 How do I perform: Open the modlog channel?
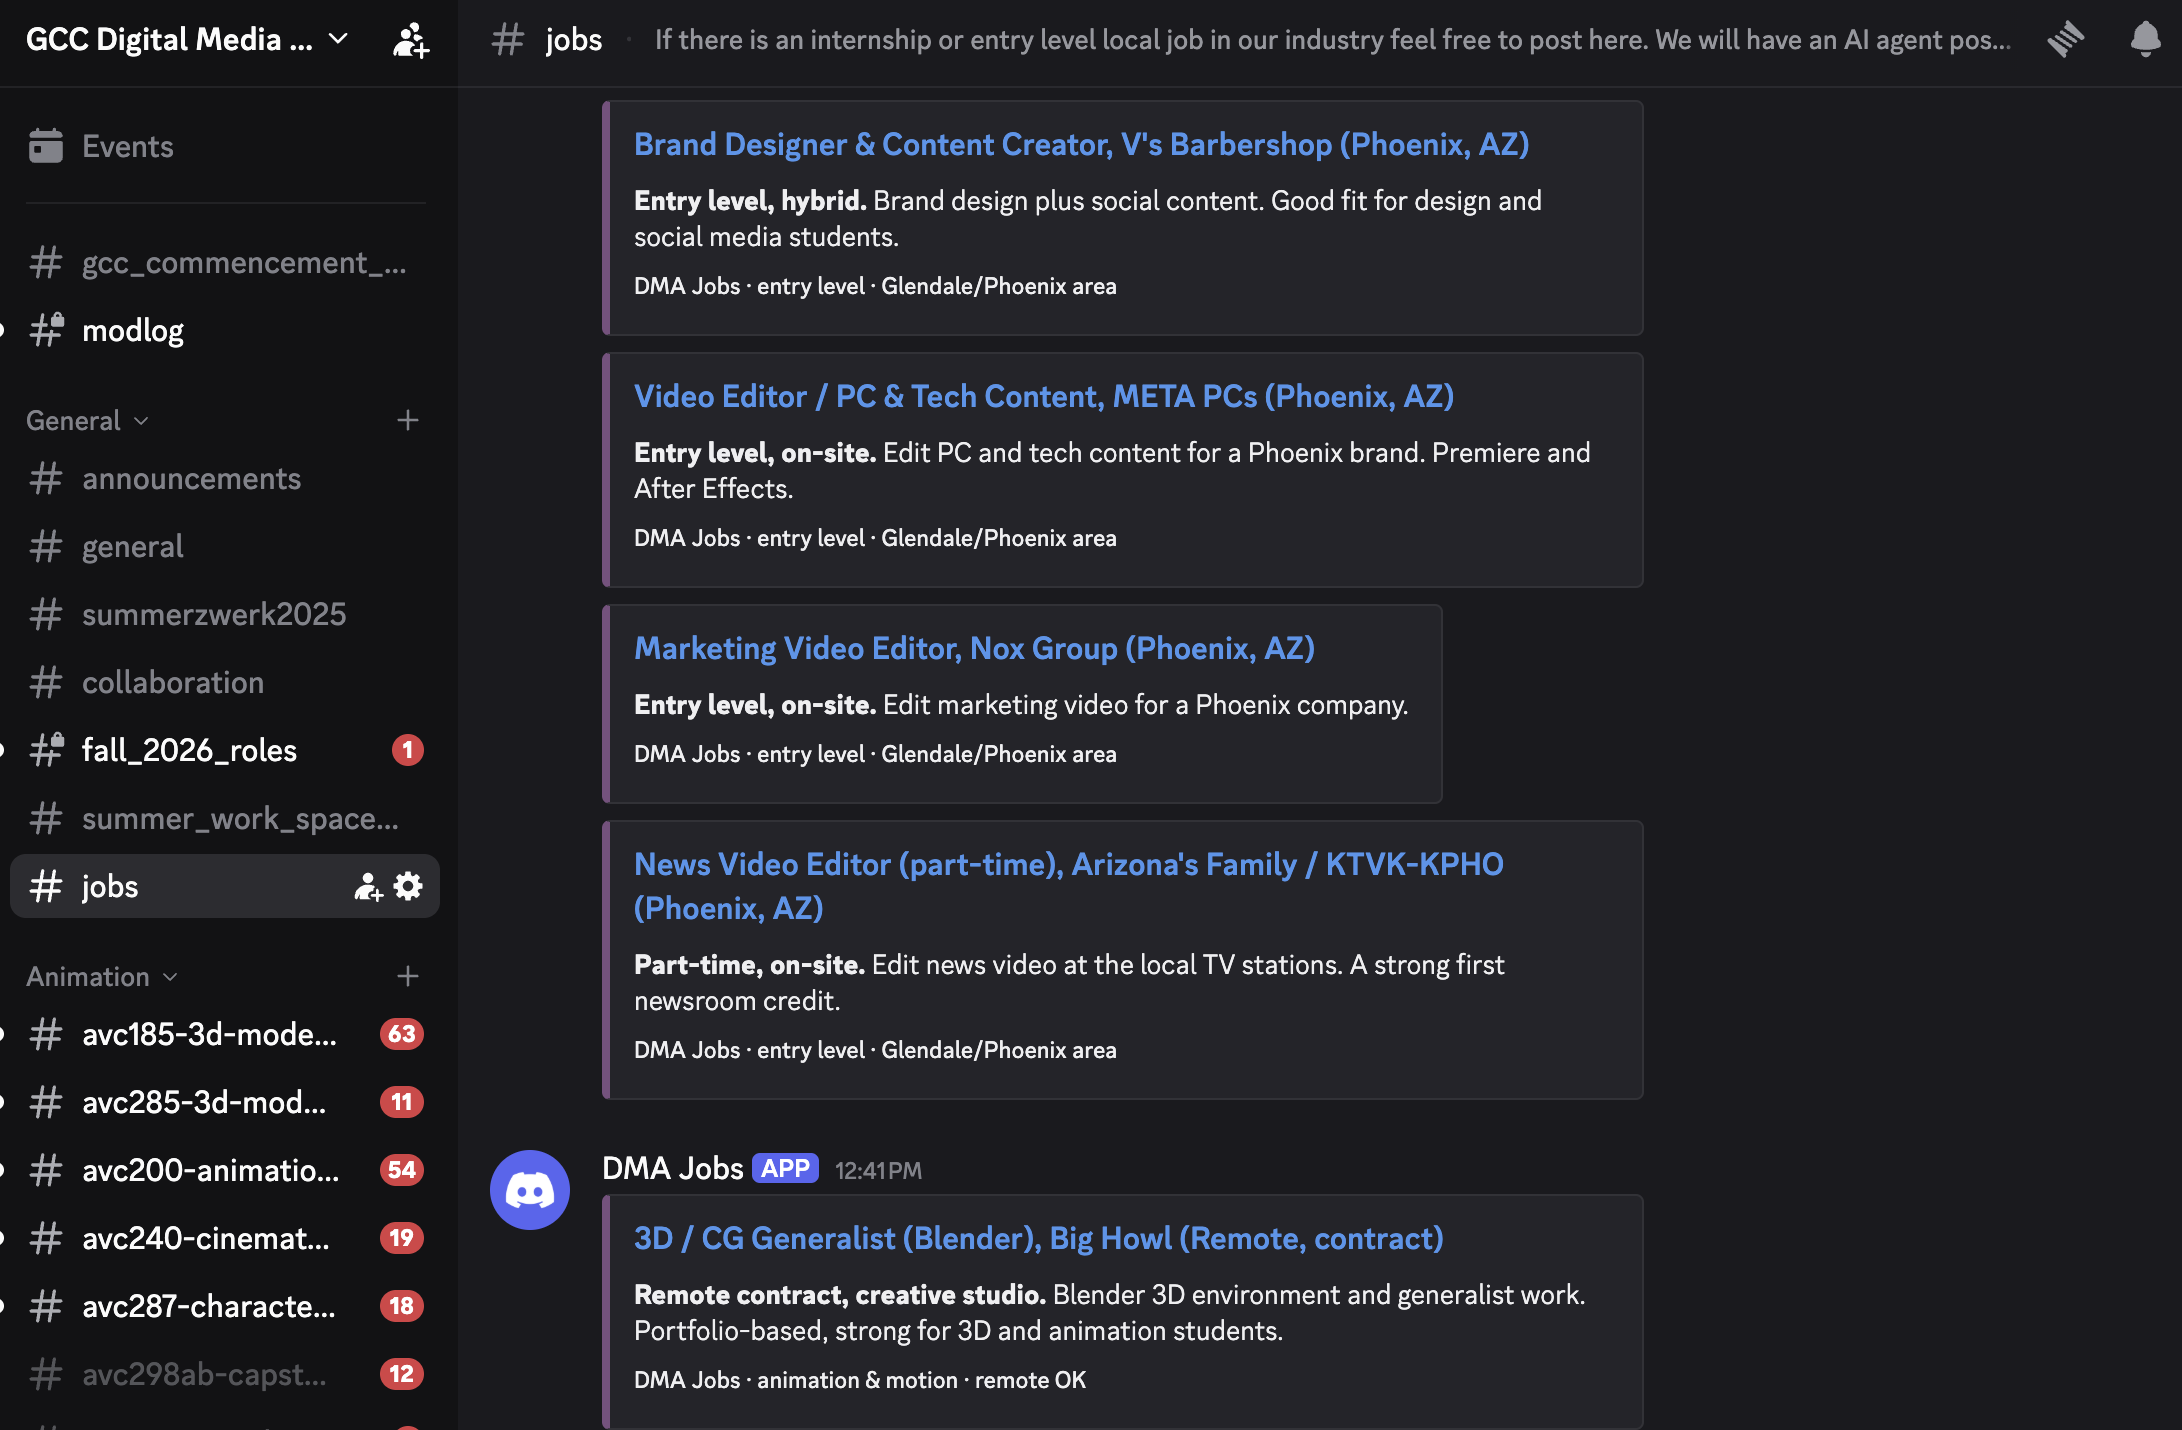click(x=225, y=330)
